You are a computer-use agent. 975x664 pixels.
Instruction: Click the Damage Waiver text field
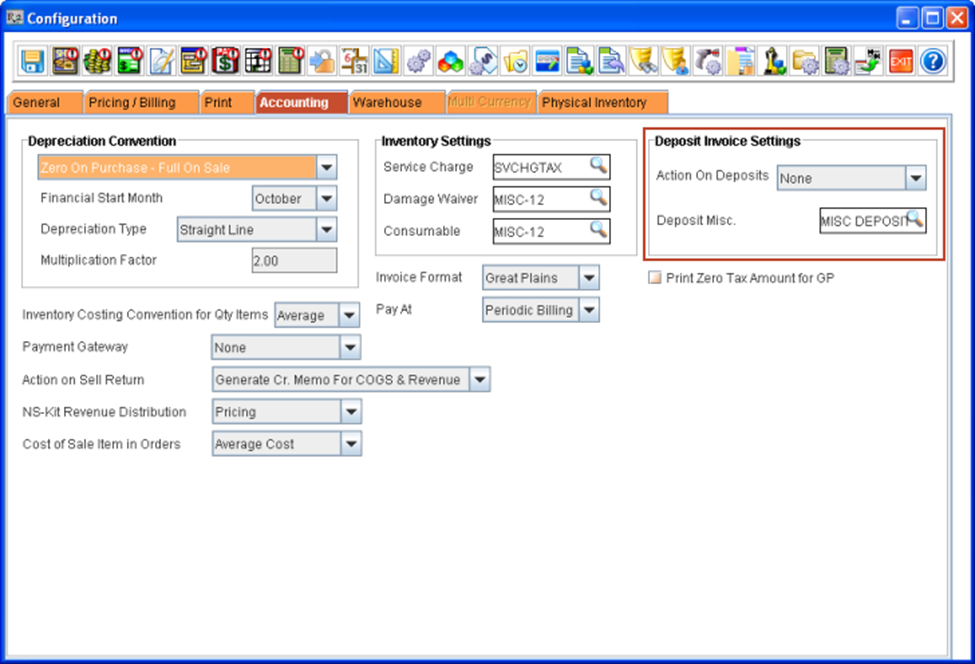coord(540,200)
